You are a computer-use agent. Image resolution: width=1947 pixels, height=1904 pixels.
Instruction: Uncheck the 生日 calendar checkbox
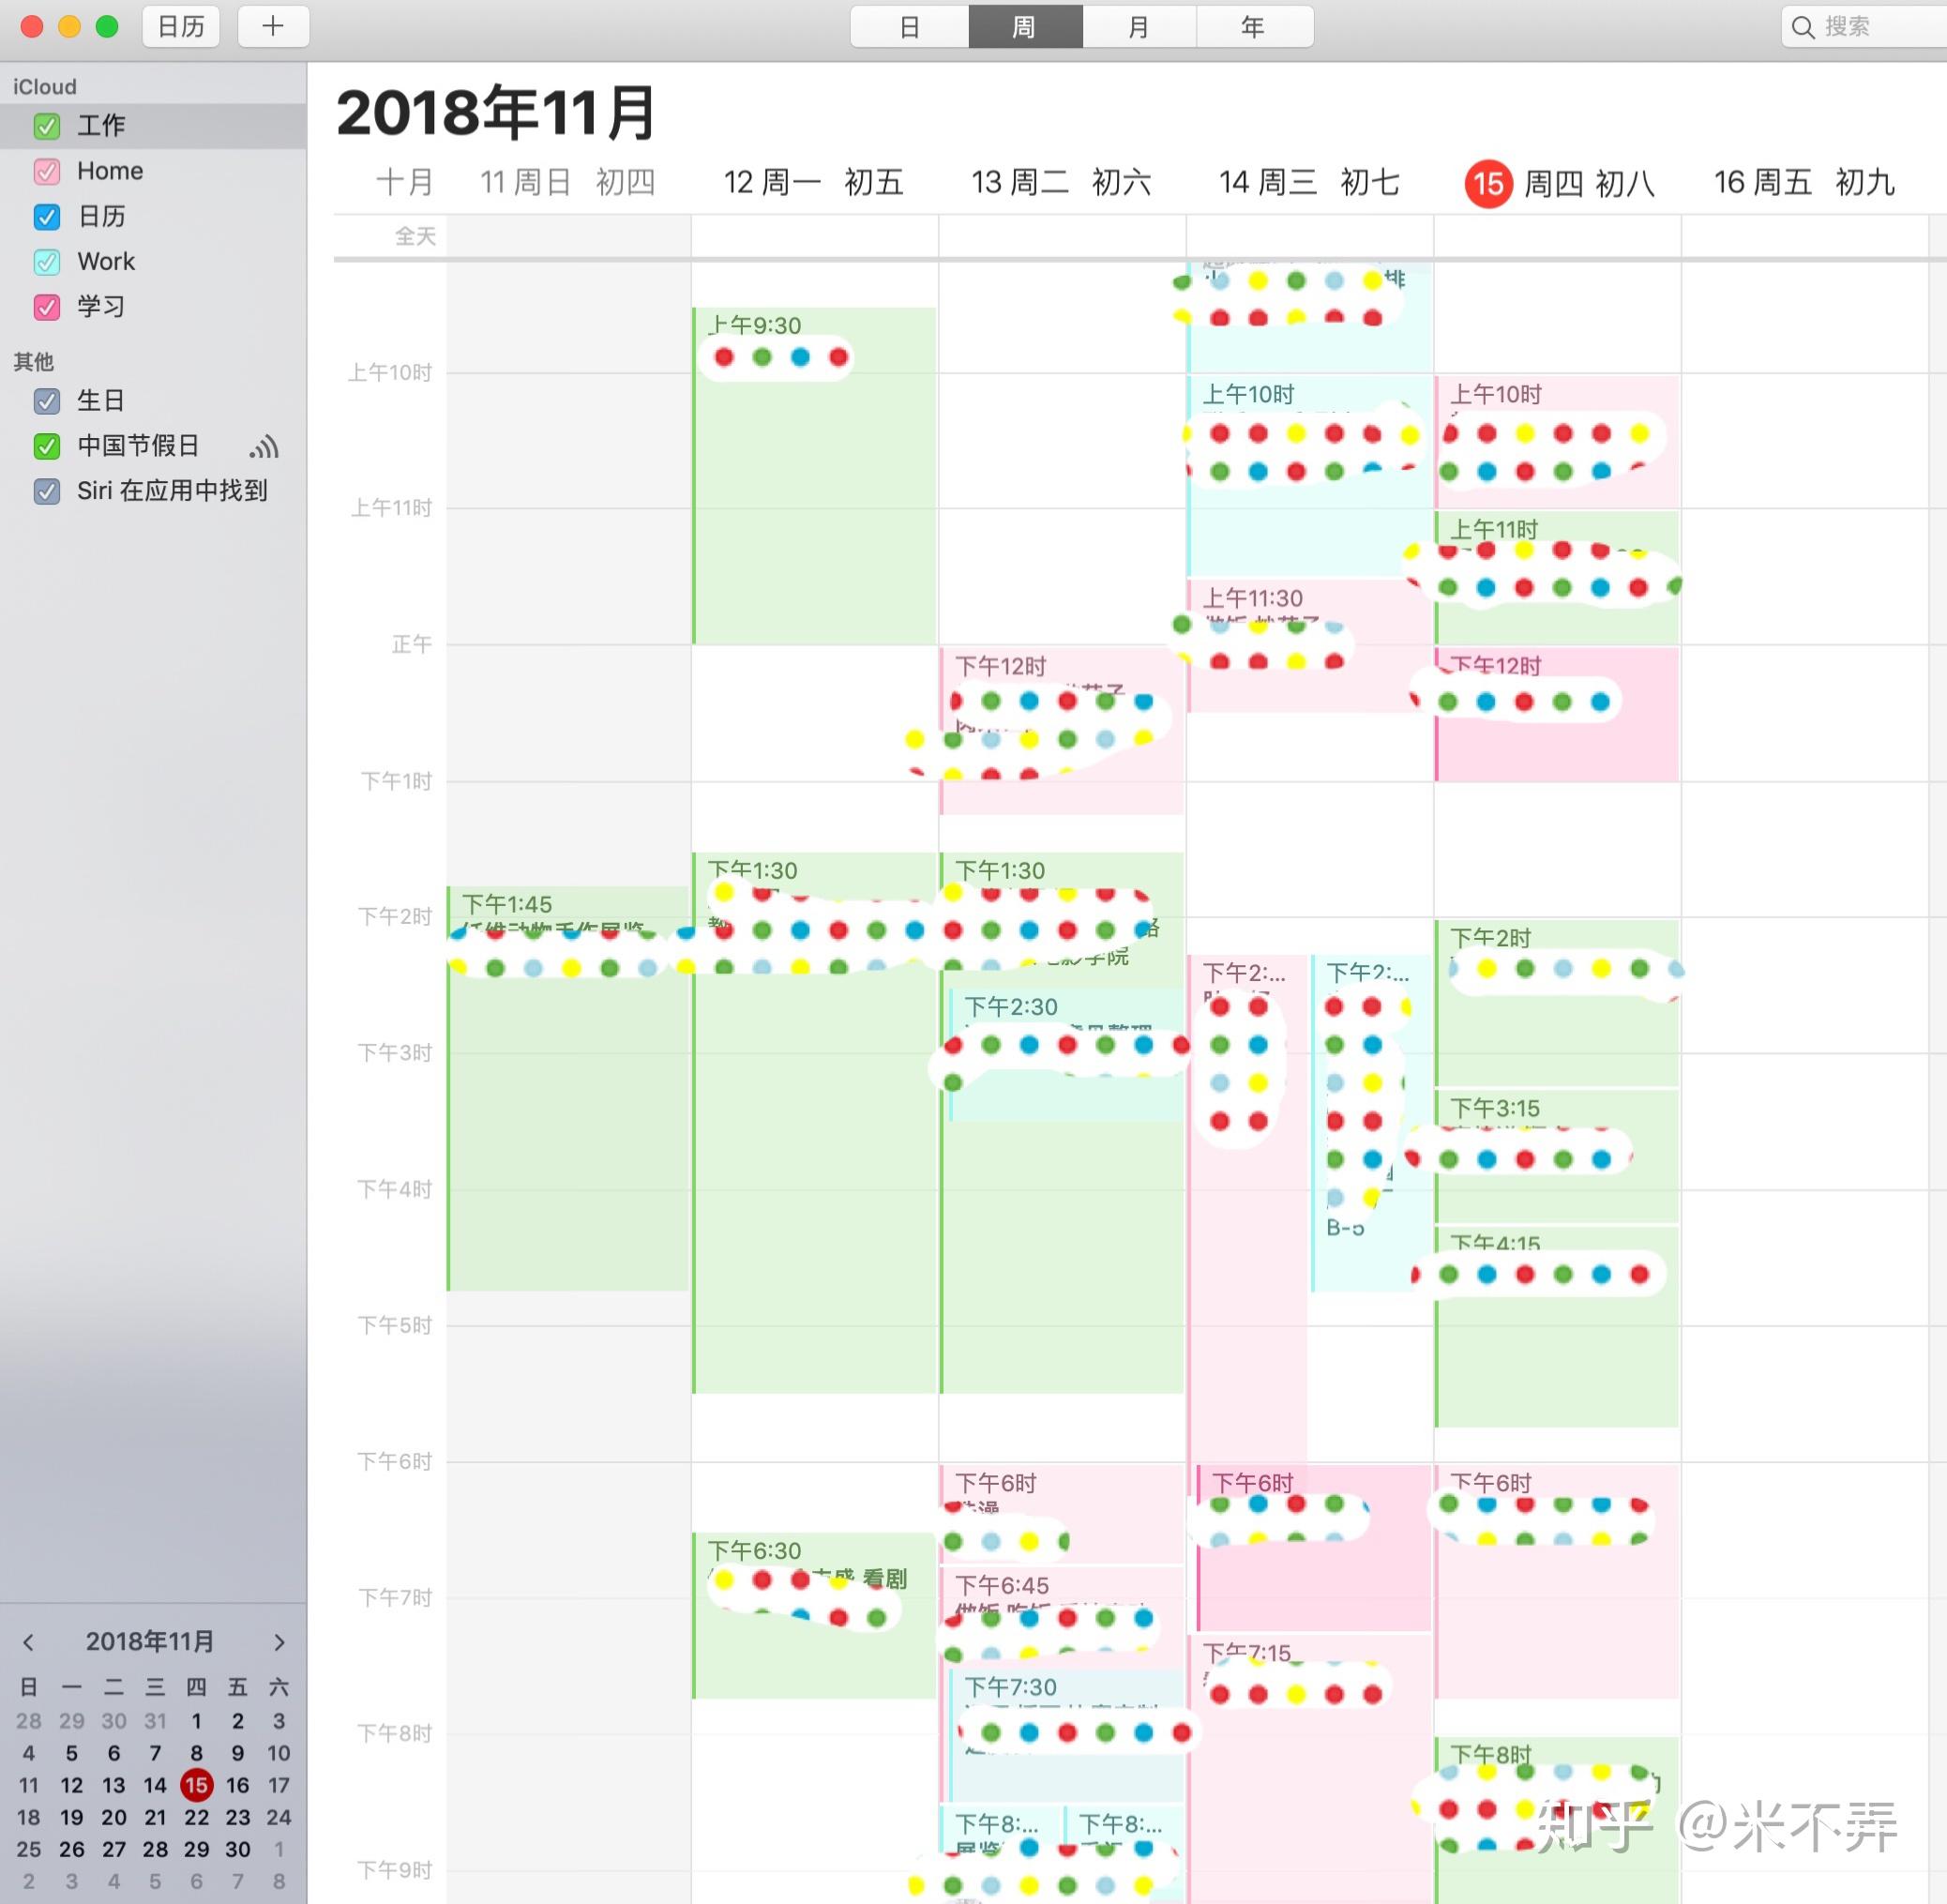[x=47, y=401]
